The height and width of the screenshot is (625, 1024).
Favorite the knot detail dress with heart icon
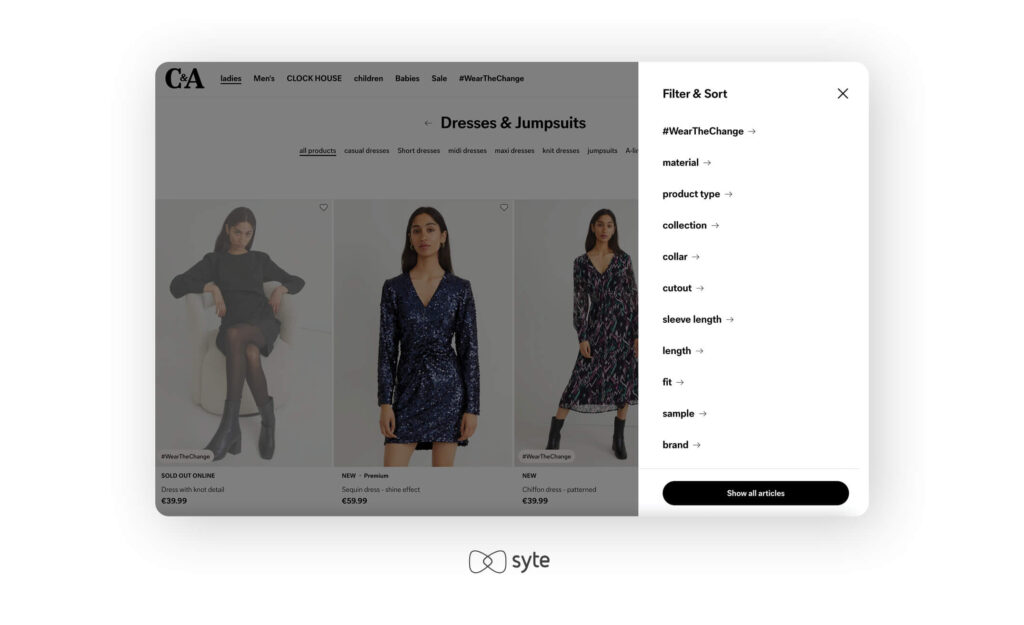[323, 208]
